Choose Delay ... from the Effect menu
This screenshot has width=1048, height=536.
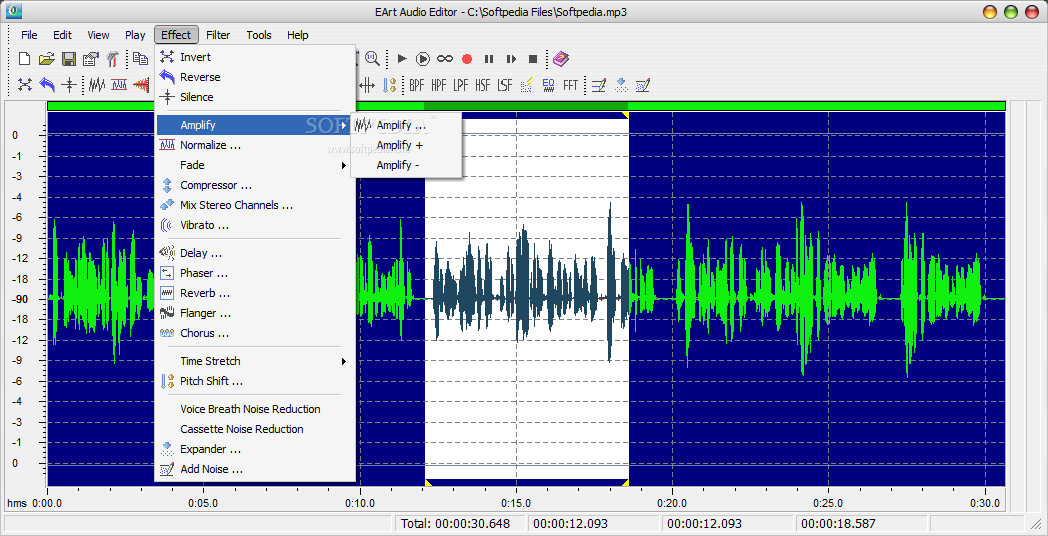[255, 253]
